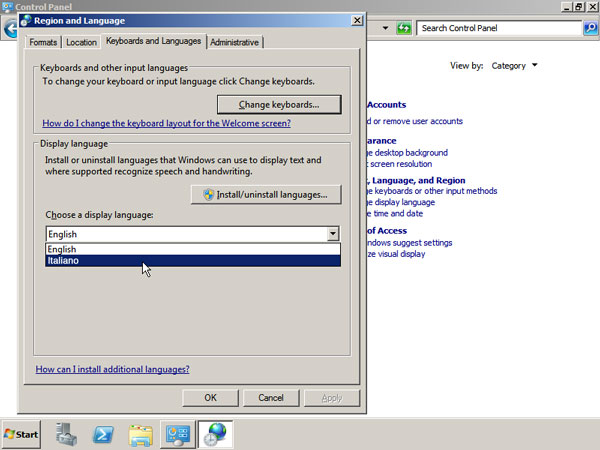Switch to Control Panel taskbar icon
This screenshot has width=600, height=450.
point(178,434)
